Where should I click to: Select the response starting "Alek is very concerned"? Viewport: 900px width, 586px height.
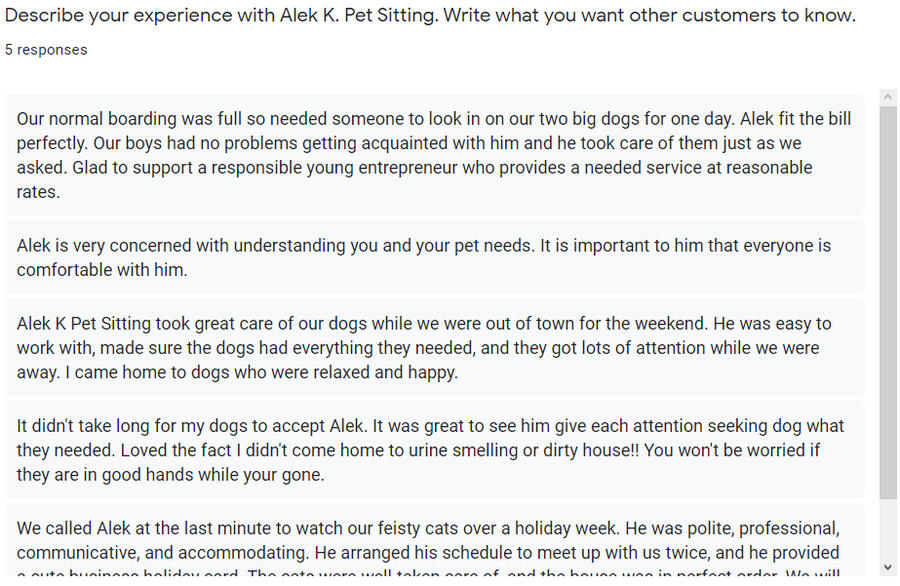click(x=434, y=257)
